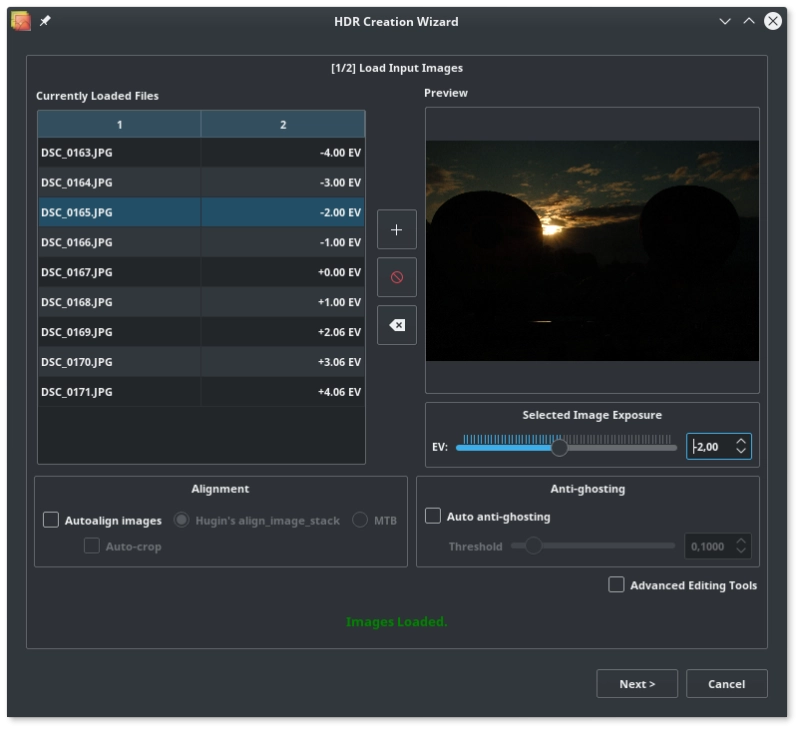Maximize window with the up chevron
Viewport: 800px width, 730px height.
[748, 21]
